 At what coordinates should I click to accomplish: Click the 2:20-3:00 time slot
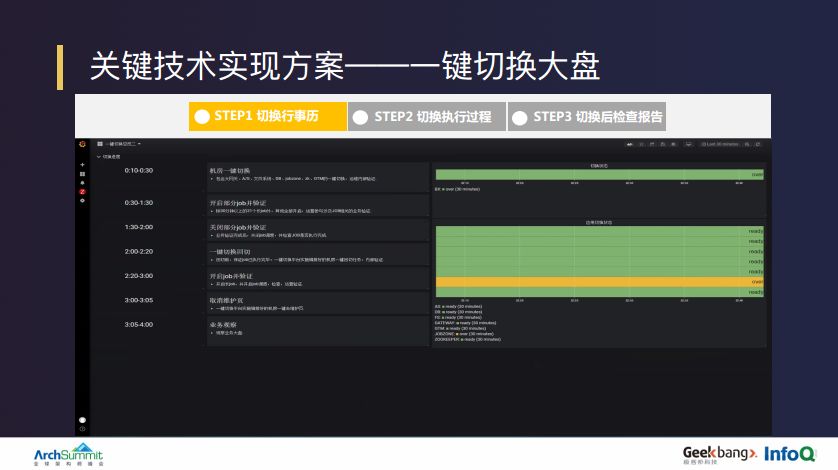click(x=139, y=276)
